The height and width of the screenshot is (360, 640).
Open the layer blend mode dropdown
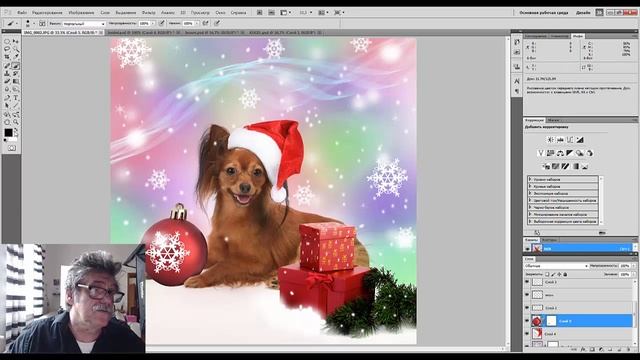tap(556, 266)
